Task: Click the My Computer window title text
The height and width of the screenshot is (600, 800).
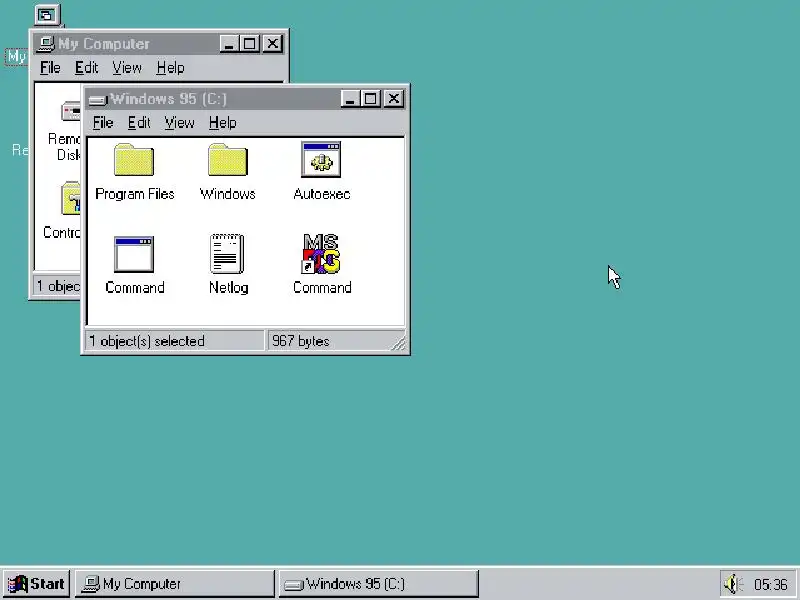Action: click(104, 44)
